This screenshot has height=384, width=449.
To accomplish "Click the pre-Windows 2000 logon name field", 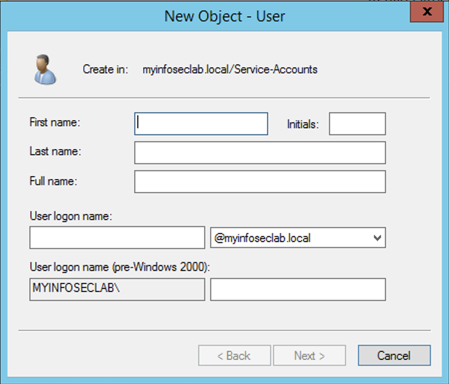I will tap(298, 289).
